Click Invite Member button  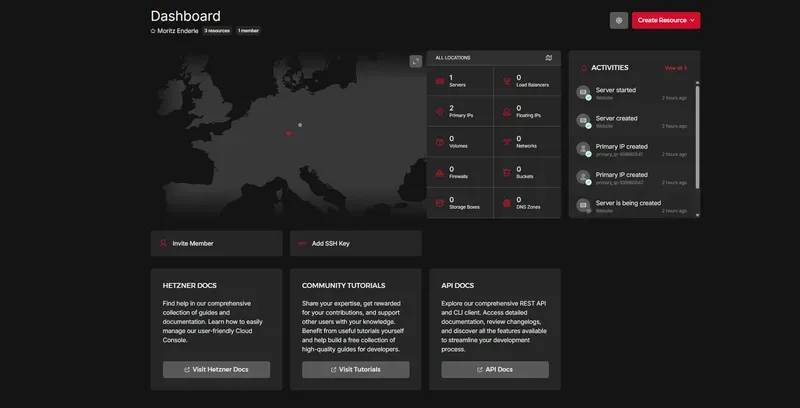click(216, 243)
